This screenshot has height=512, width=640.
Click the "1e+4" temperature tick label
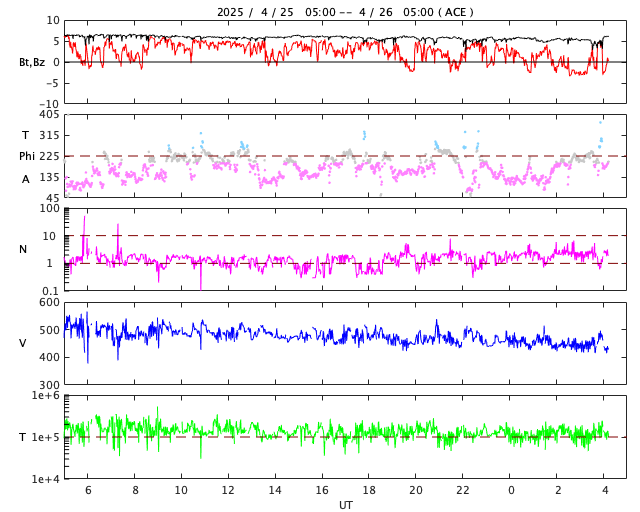[x=46, y=479]
